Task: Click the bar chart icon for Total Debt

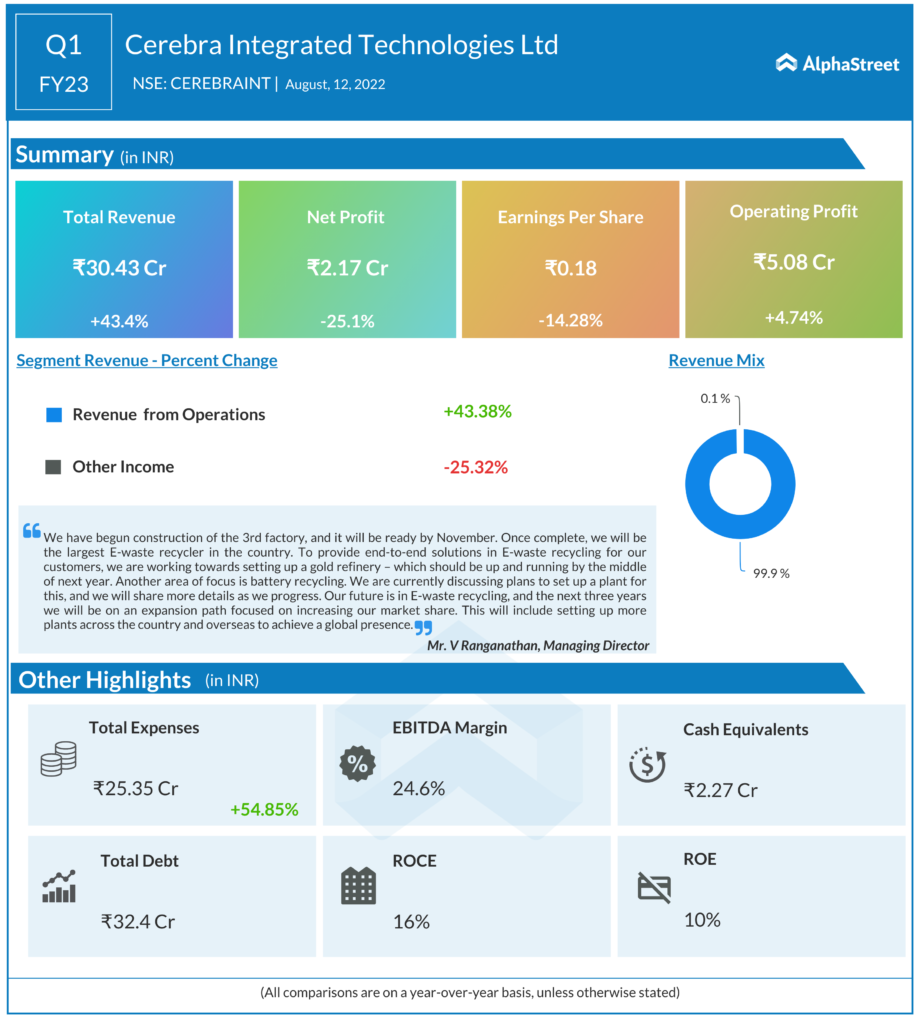Action: point(58,886)
